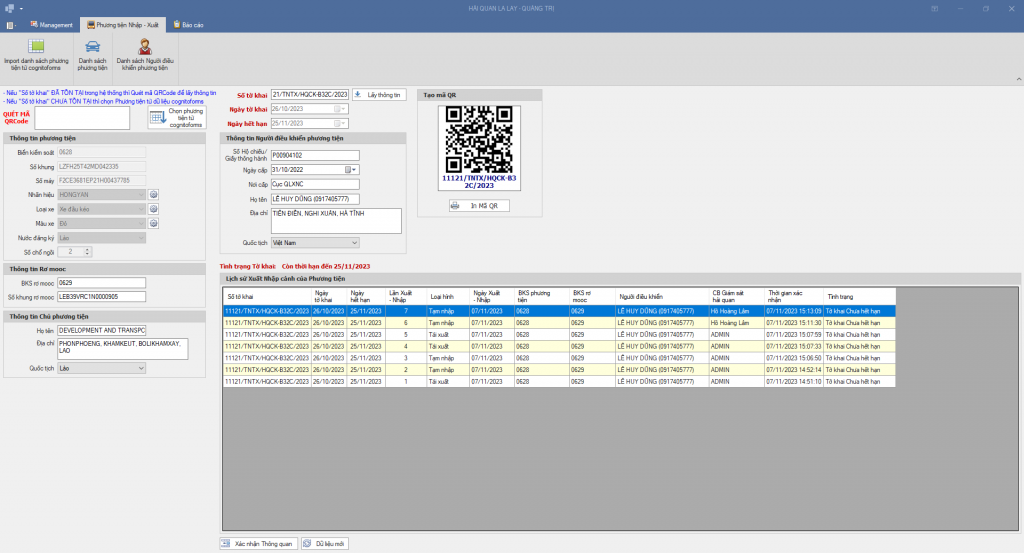Viewport: 1024px width, 553px height.
Task: Collapse the ribbon with the chevron
Action: [1018, 79]
